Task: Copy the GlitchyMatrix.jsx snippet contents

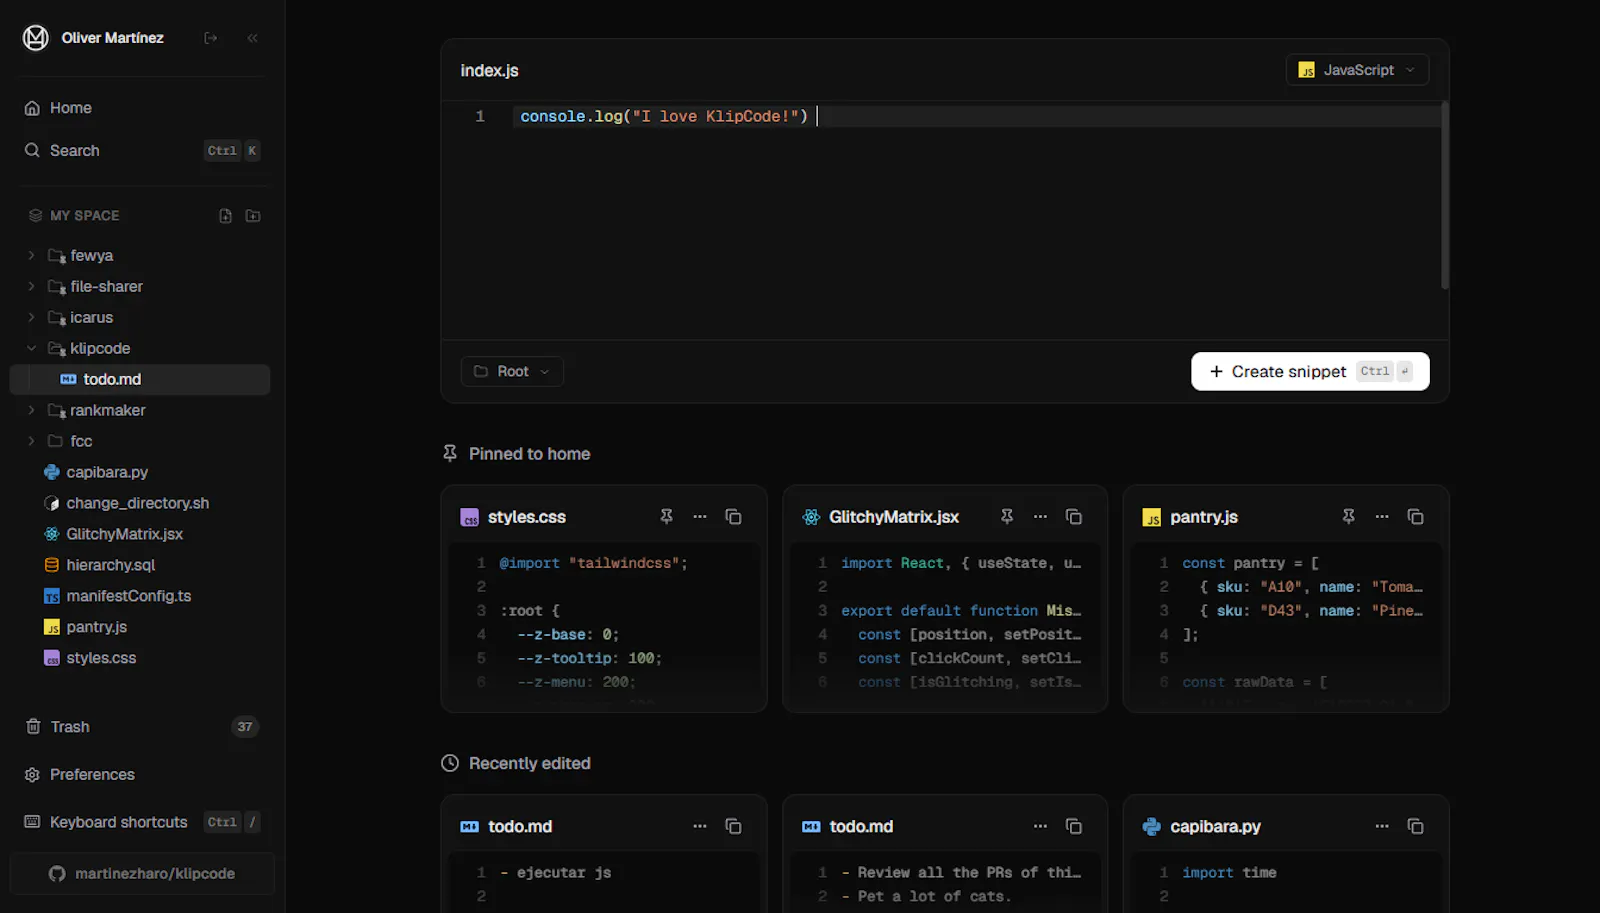Action: pos(1074,517)
